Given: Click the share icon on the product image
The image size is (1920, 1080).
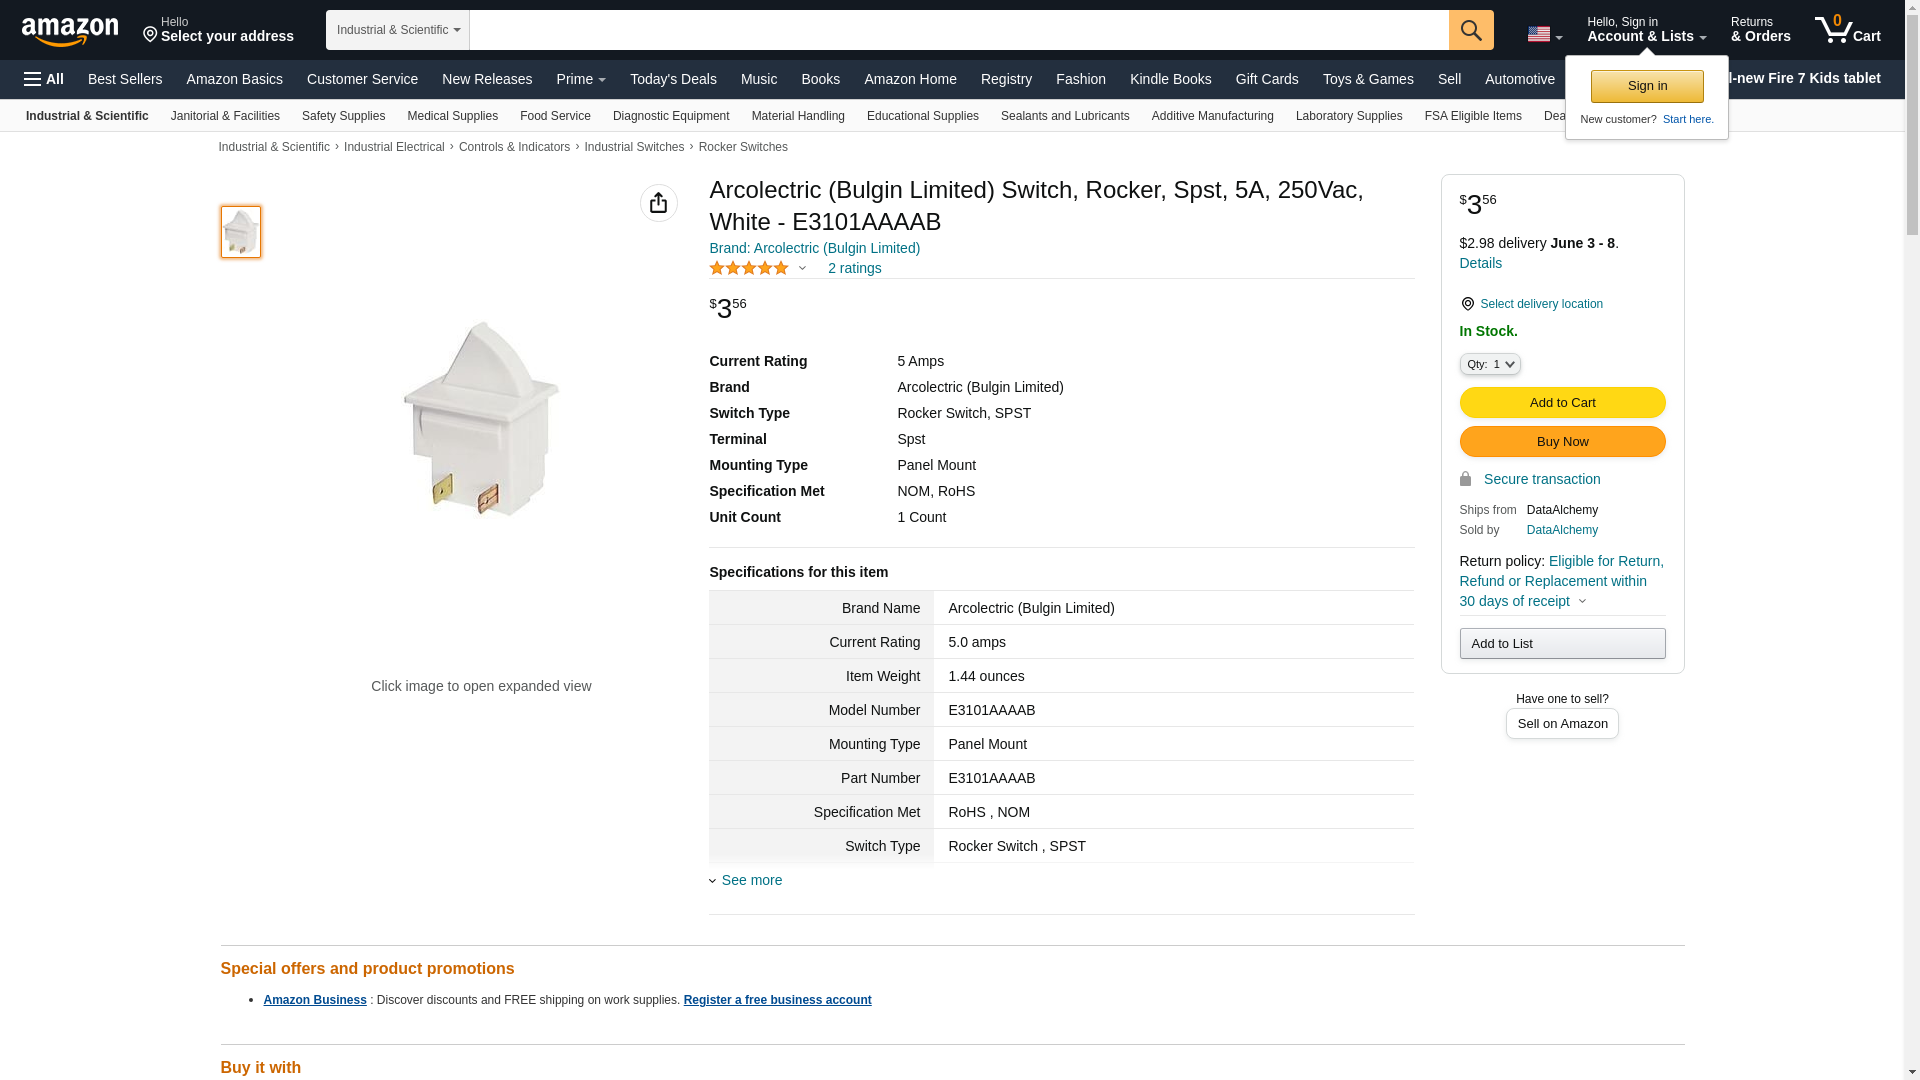Looking at the screenshot, I should coord(658,203).
